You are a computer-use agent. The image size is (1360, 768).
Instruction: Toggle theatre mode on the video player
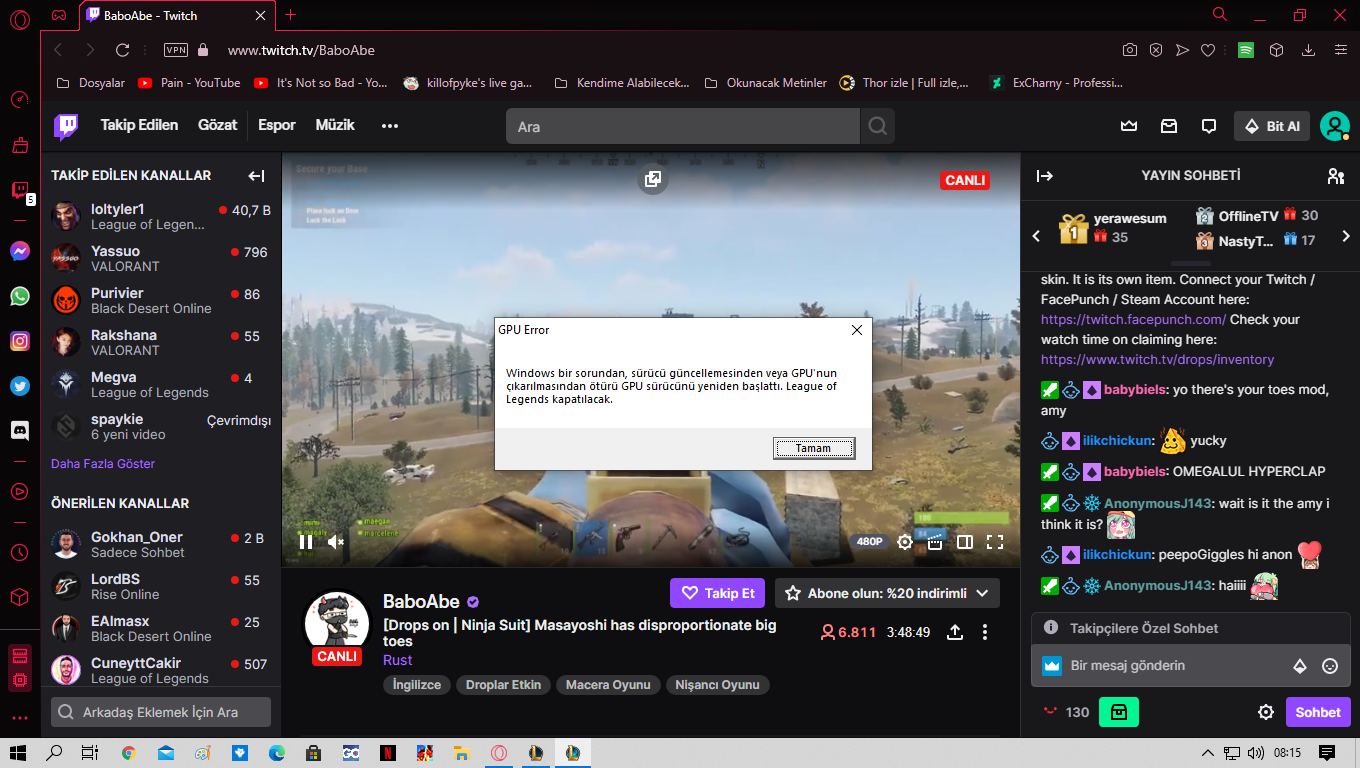pos(965,542)
